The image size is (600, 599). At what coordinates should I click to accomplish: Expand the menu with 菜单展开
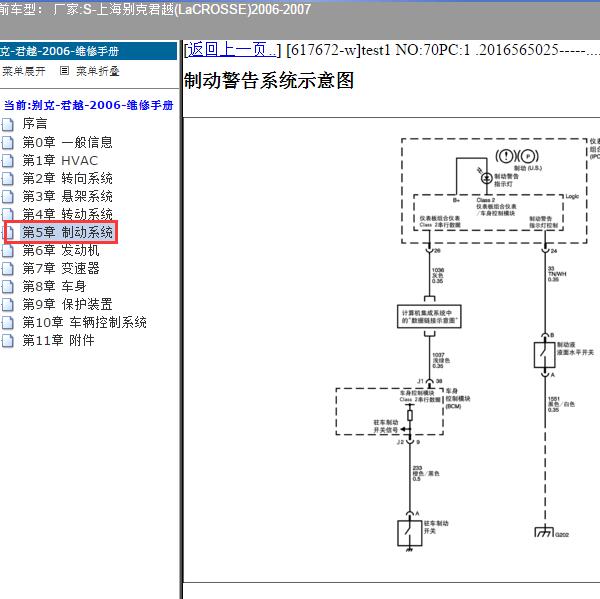click(x=24, y=71)
